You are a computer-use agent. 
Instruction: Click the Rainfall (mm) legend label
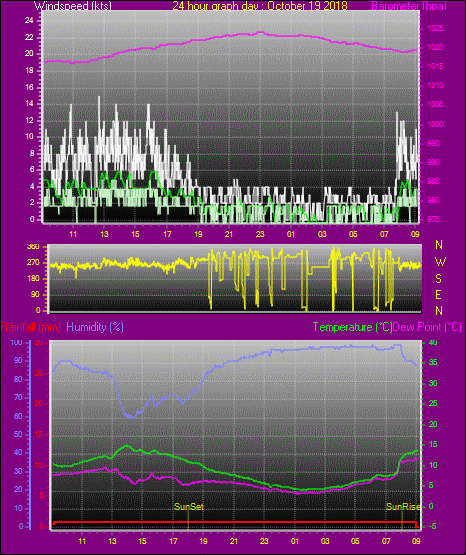coord(30,327)
